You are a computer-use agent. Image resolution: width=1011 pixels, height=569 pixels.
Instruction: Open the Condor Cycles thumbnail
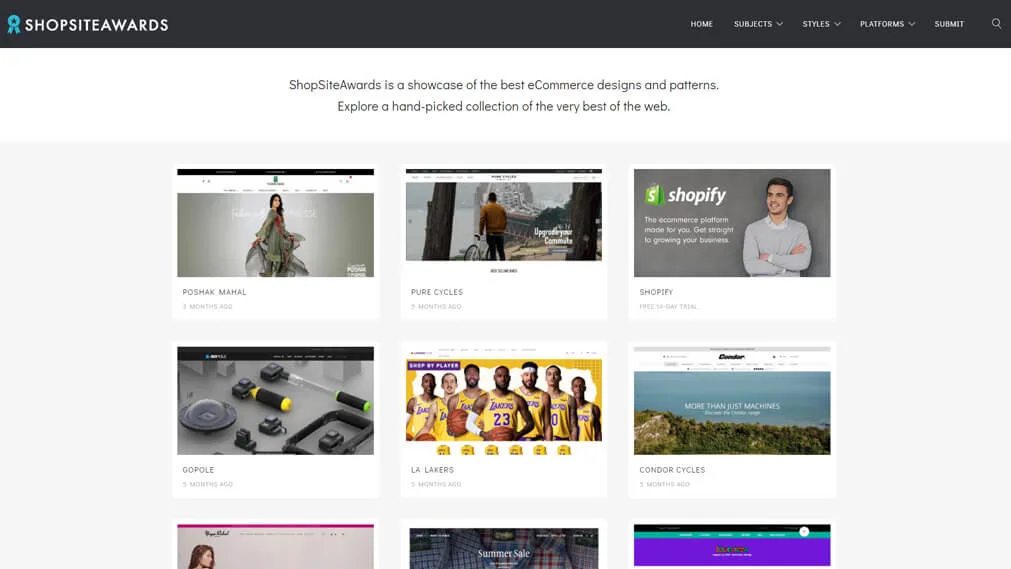732,401
